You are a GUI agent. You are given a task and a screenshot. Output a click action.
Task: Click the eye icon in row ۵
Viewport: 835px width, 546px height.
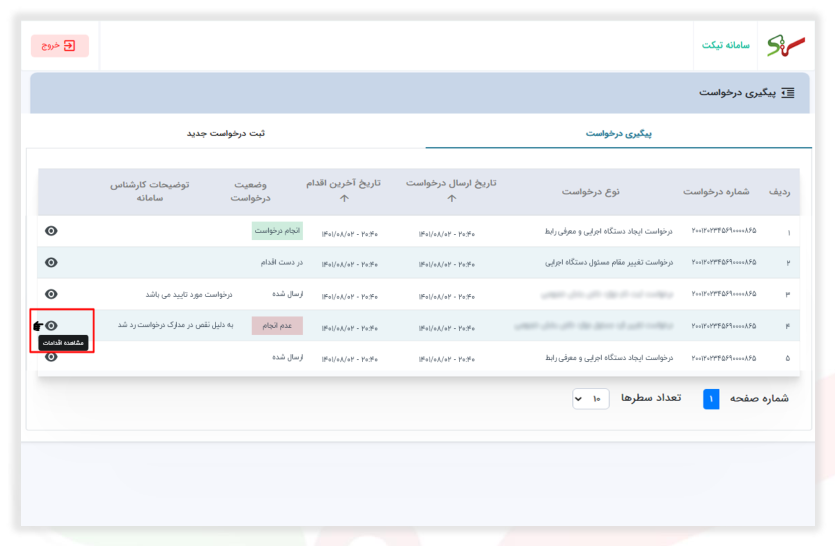51,357
